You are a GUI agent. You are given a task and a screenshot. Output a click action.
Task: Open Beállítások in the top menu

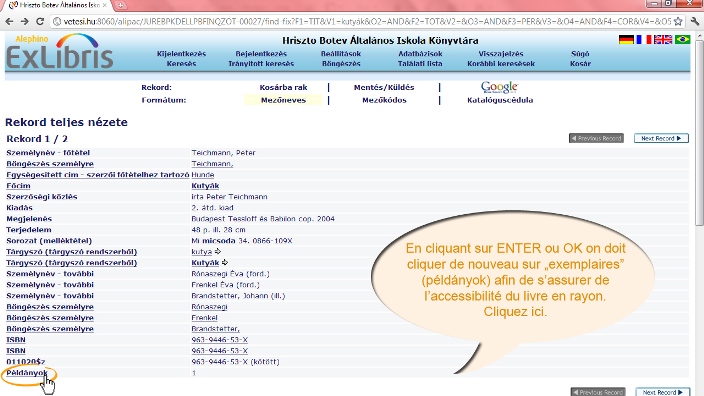(341, 54)
